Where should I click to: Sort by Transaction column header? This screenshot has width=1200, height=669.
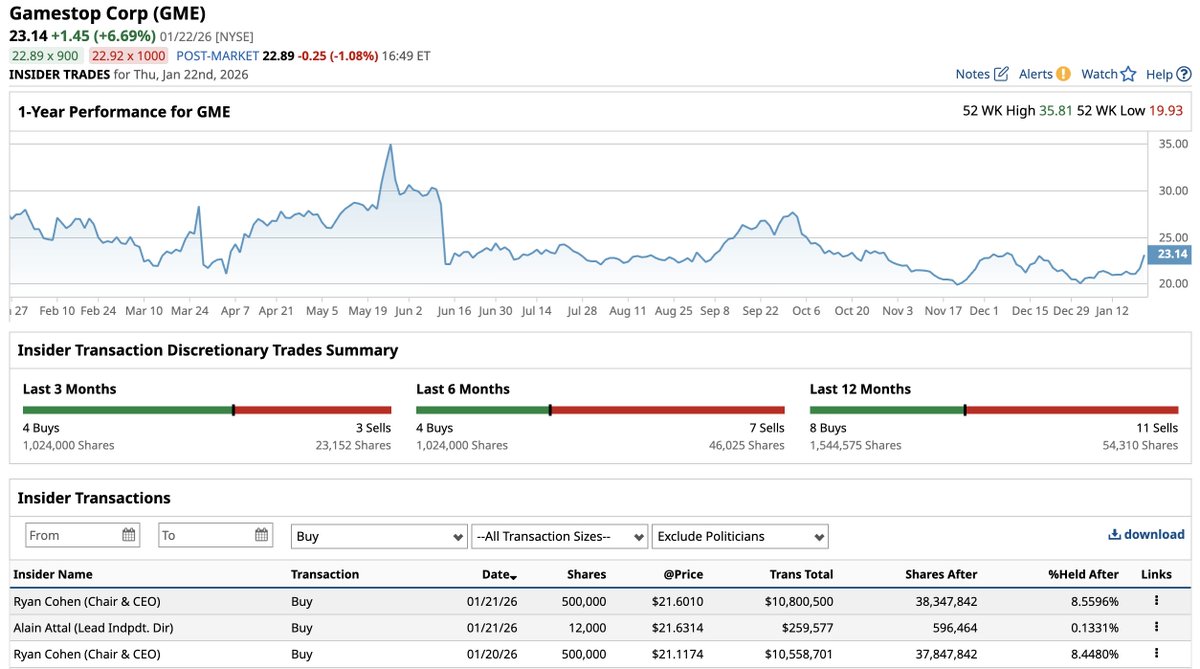click(x=325, y=574)
